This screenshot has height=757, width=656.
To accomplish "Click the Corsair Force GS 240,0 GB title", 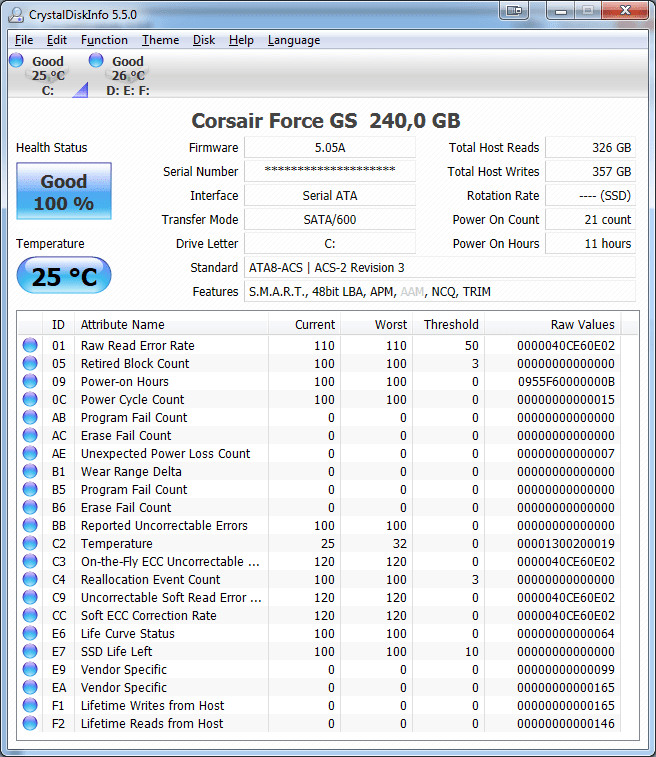I will point(326,121).
